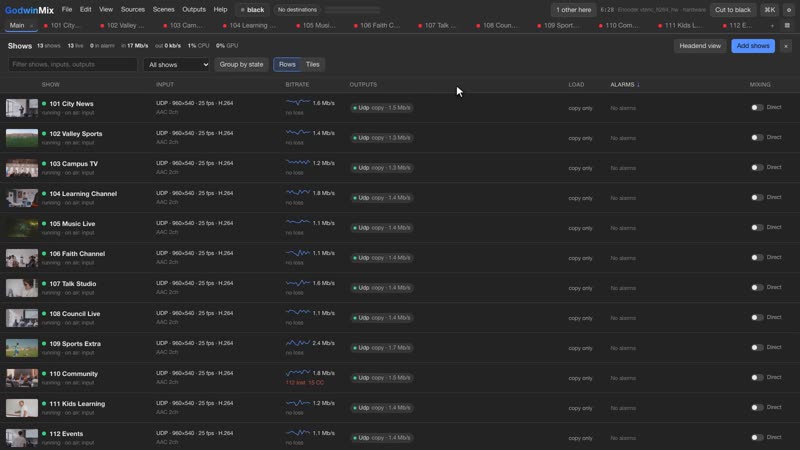Open 101 City News thumbnail preview
800x450 pixels.
click(x=22, y=108)
